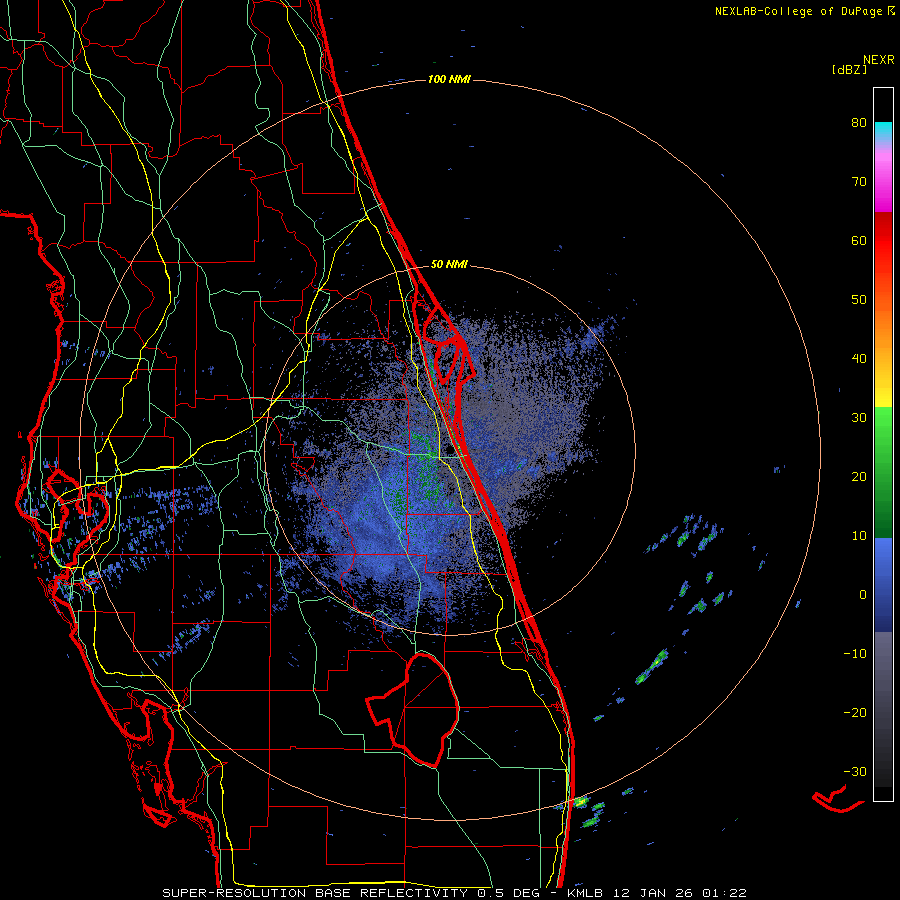Click the 80 dBZ scale value
Viewport: 900px width, 900px height.
[859, 123]
